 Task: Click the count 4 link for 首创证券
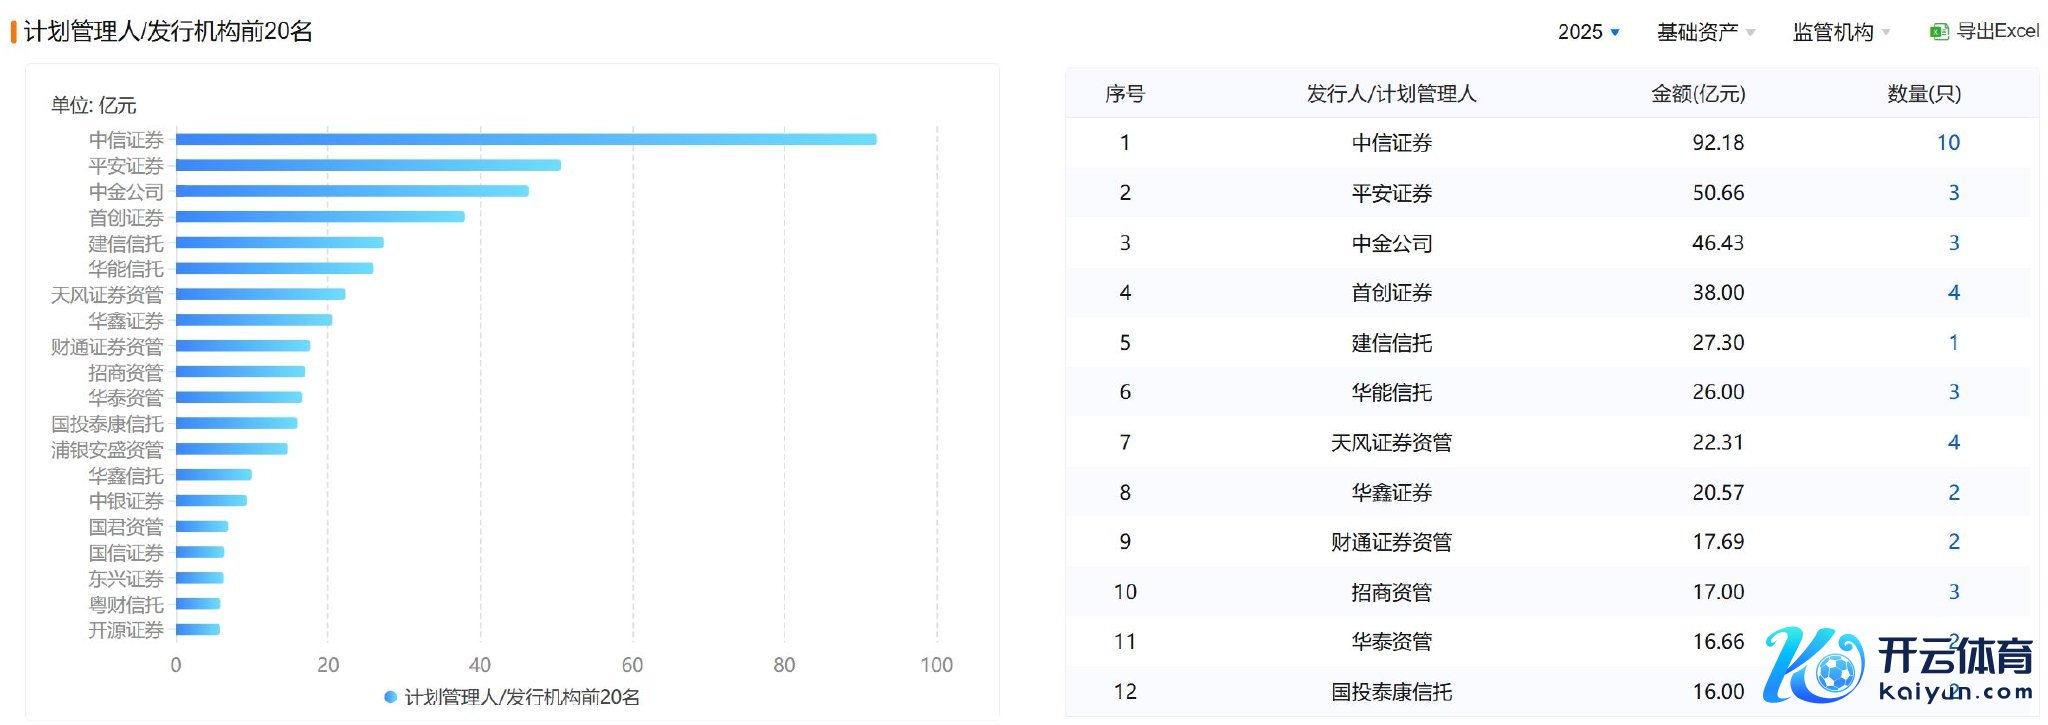tap(1951, 292)
